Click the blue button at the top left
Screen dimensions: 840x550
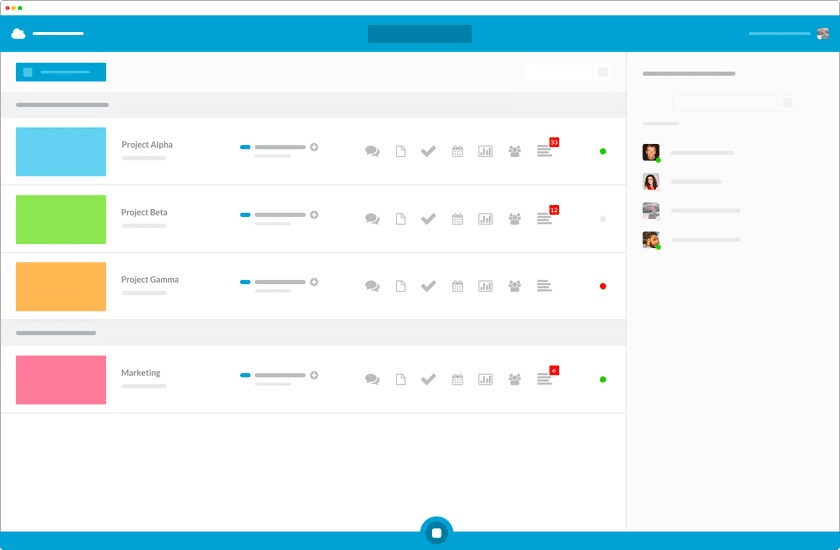(x=60, y=72)
